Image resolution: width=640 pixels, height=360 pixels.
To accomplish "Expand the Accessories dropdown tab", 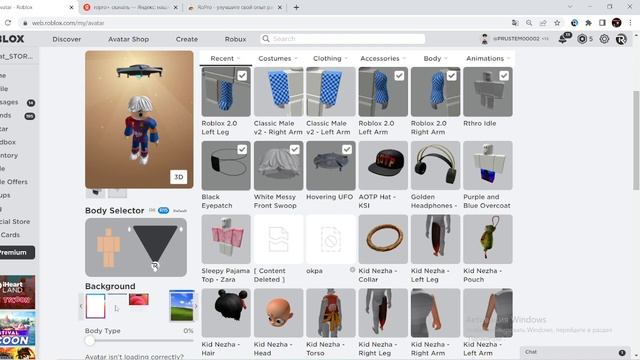I will coord(383,58).
